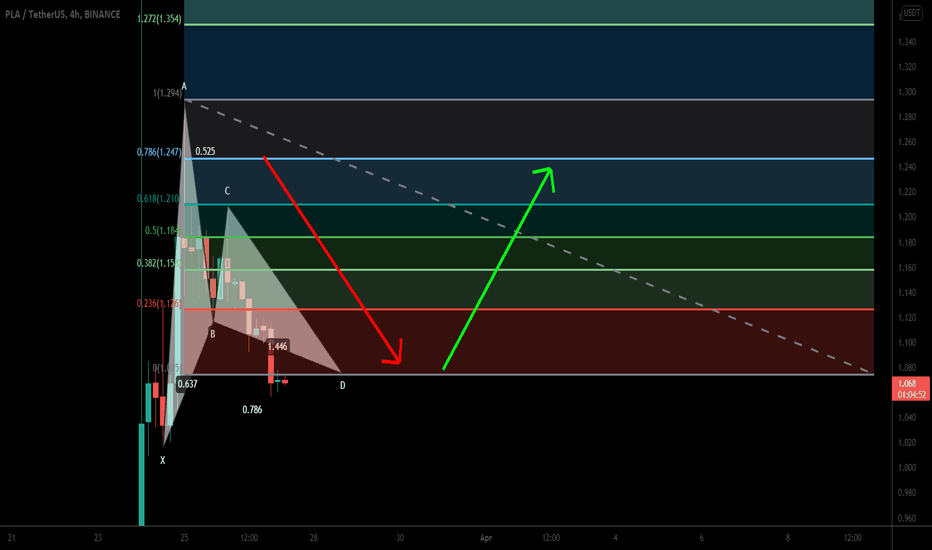The width and height of the screenshot is (932, 550).
Task: Click the 1.300 price axis value
Action: (907, 92)
